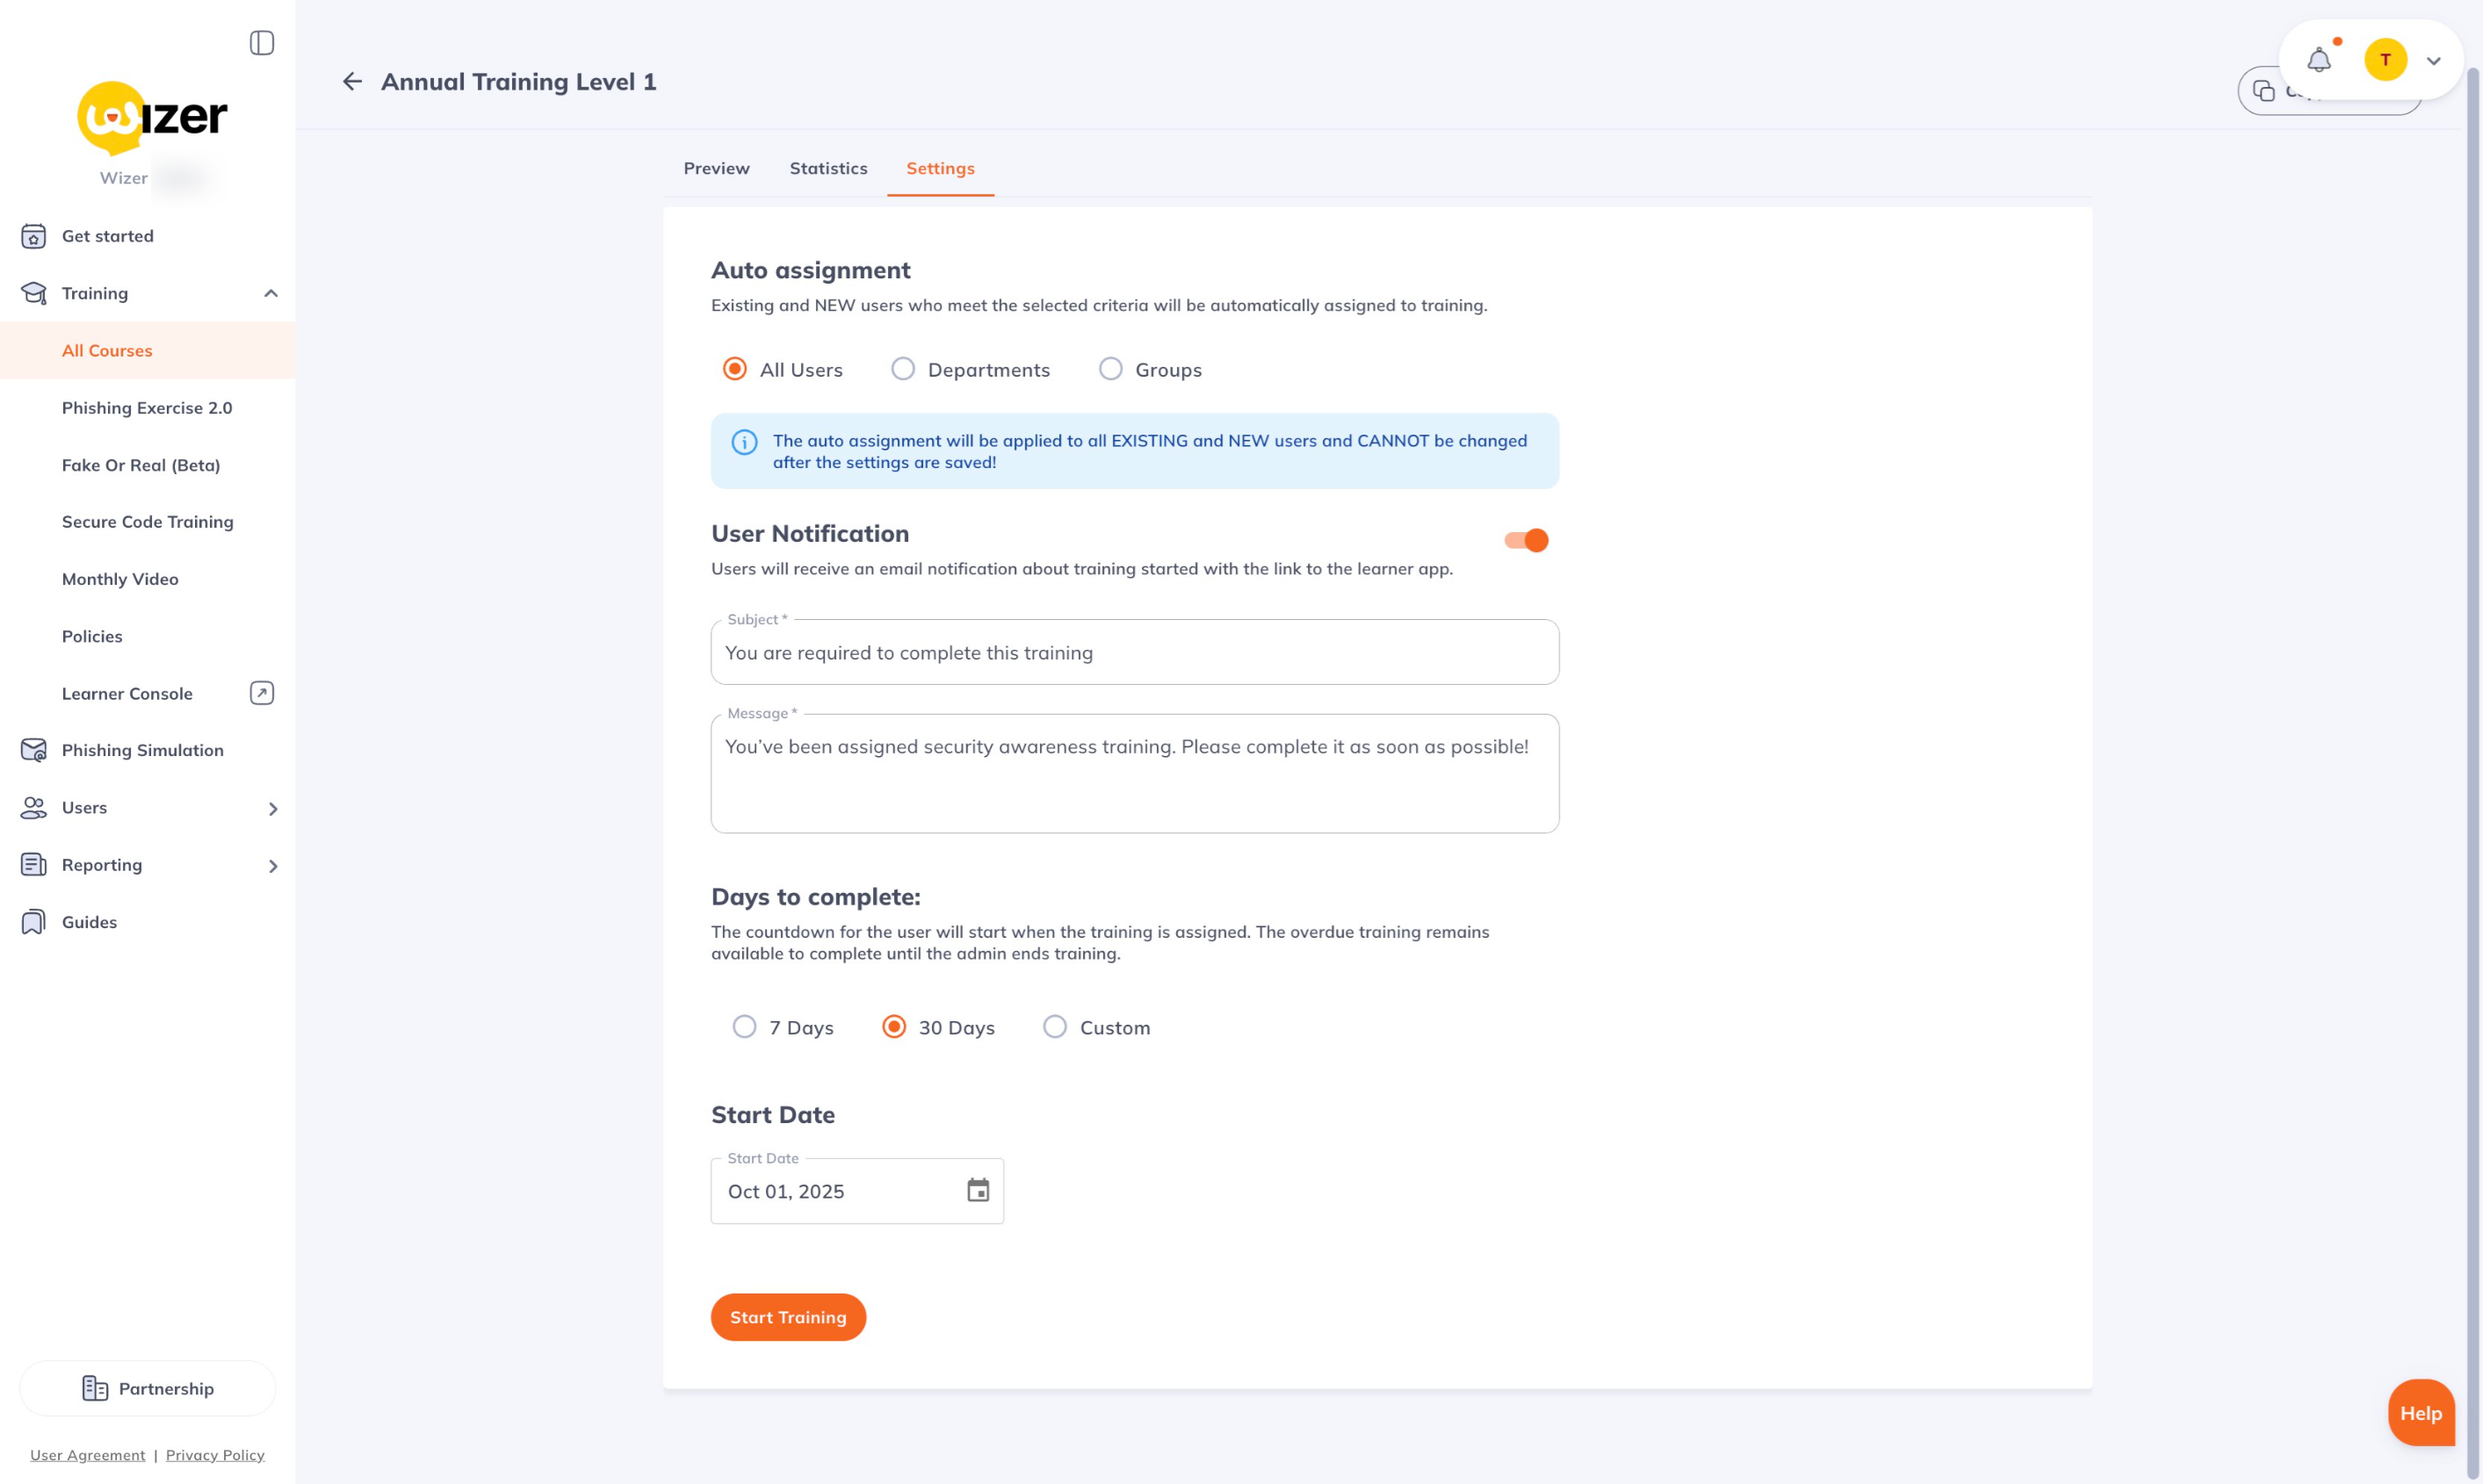Open the calendar picker in Start Date
Screen dimensions: 2483x1484
point(978,1190)
